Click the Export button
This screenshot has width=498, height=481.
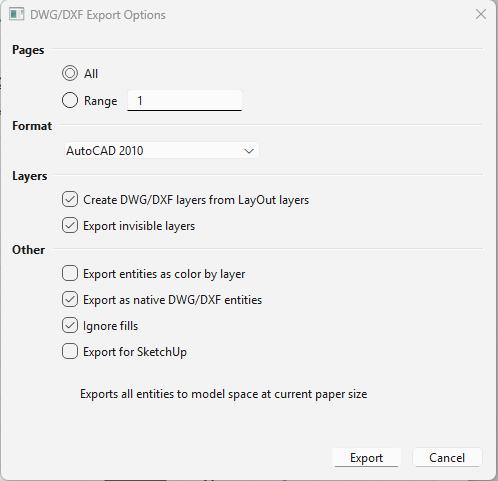(366, 458)
